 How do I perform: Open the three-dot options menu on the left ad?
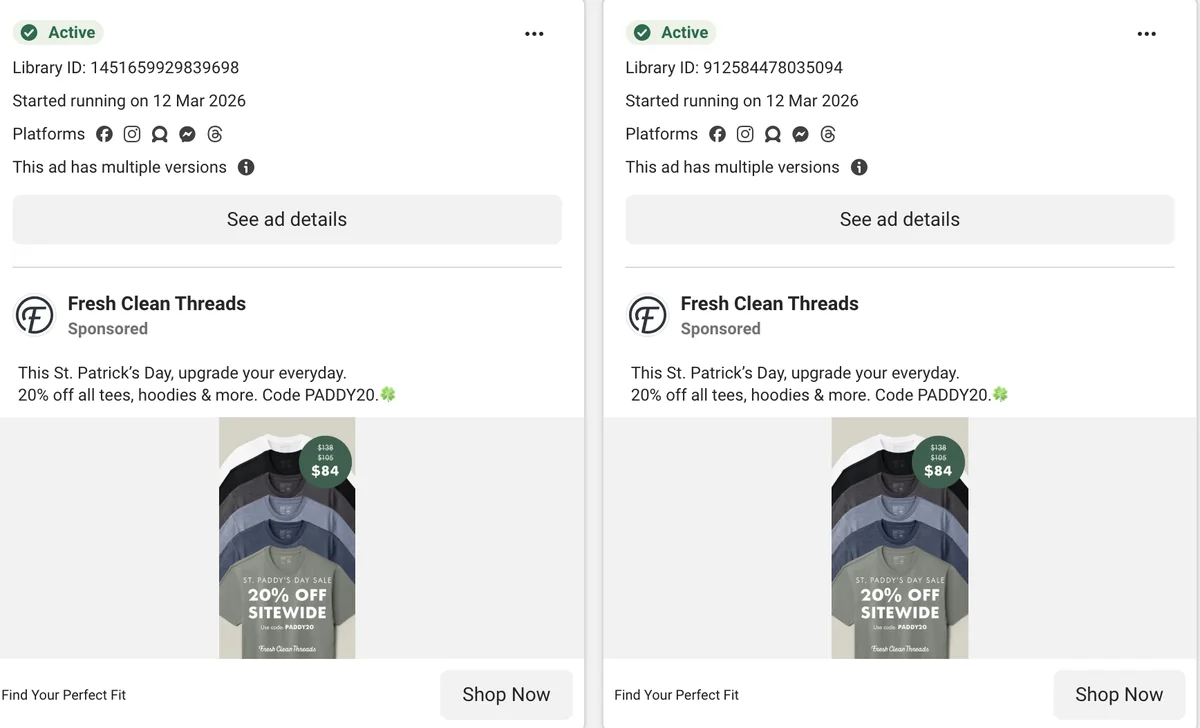coord(534,33)
